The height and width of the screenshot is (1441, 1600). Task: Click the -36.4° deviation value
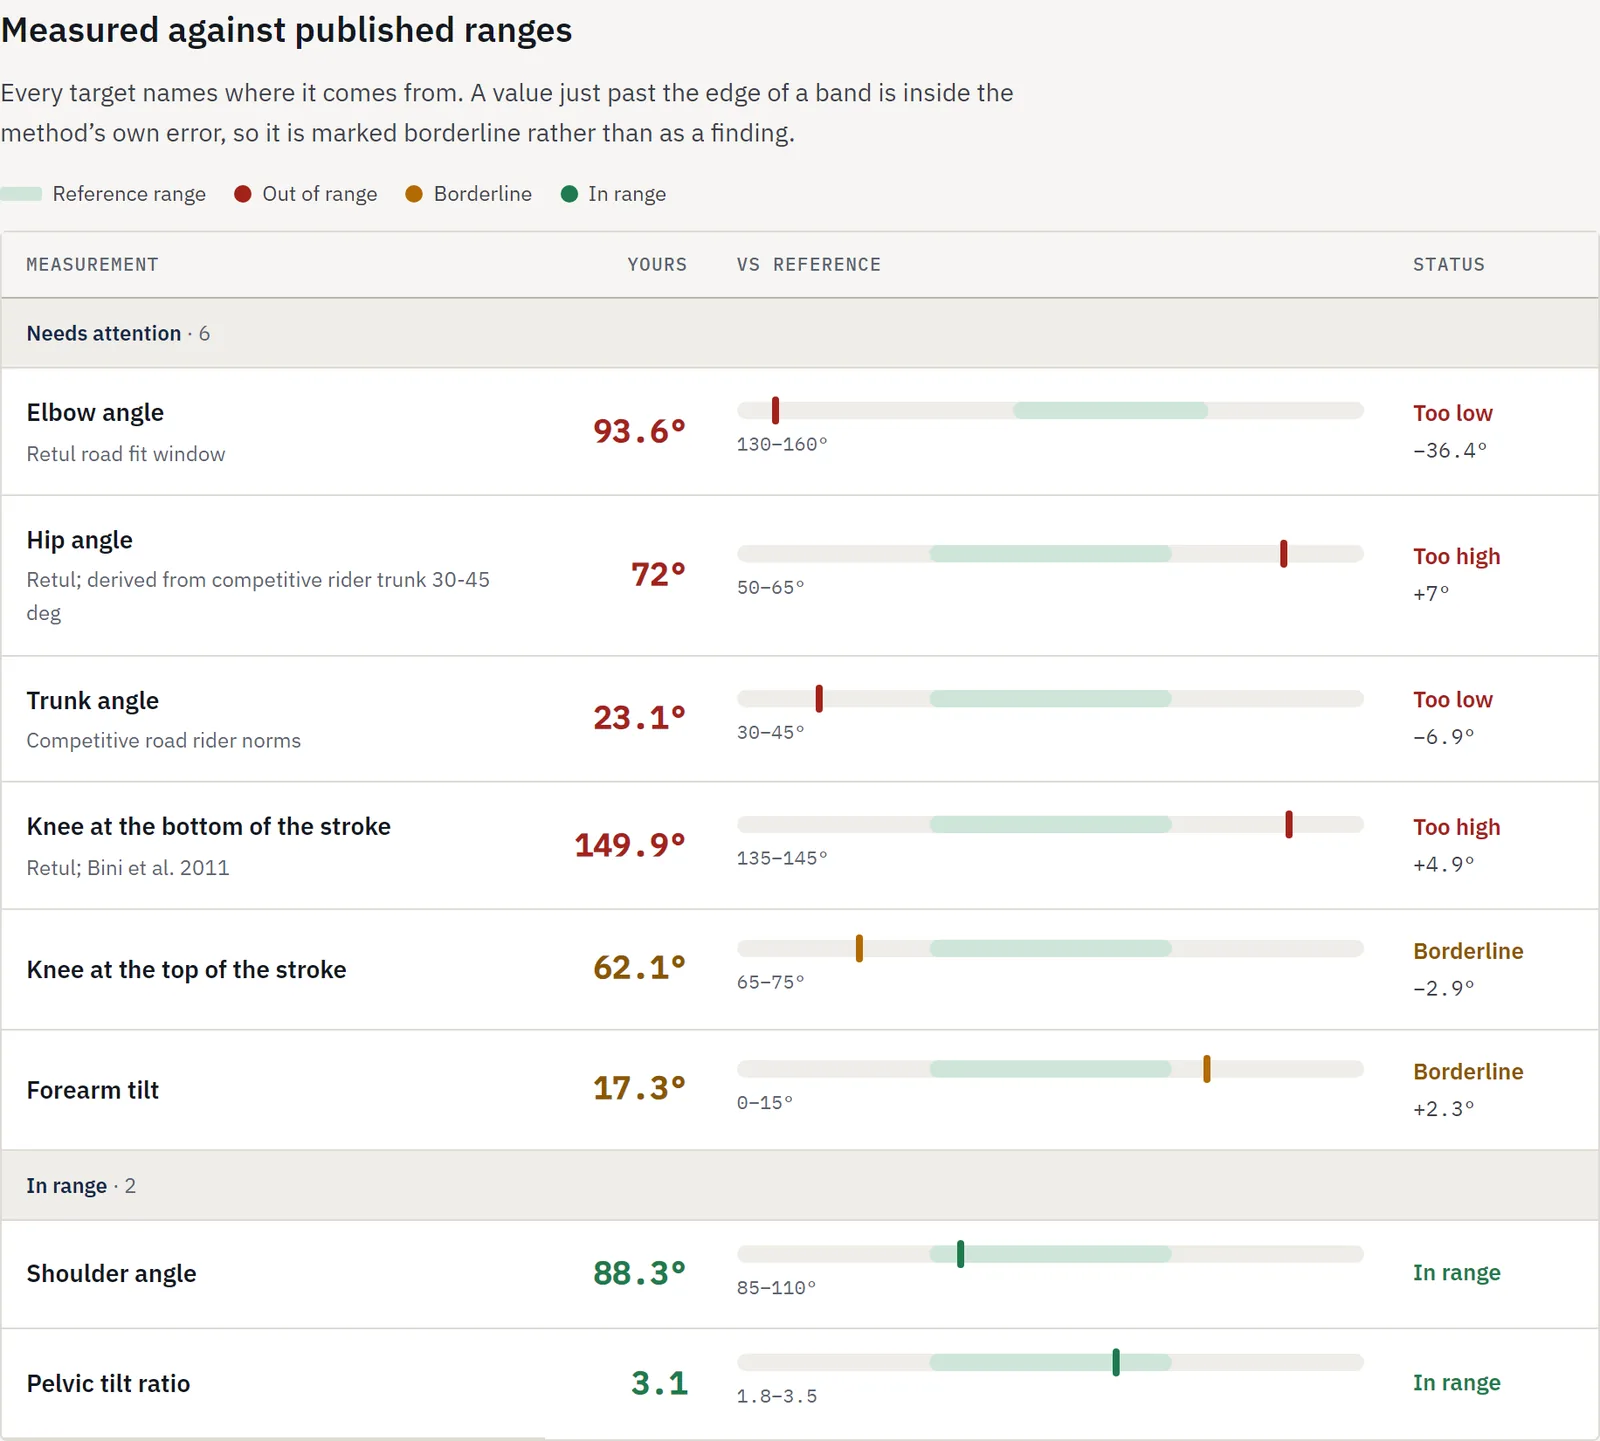[x=1450, y=450]
